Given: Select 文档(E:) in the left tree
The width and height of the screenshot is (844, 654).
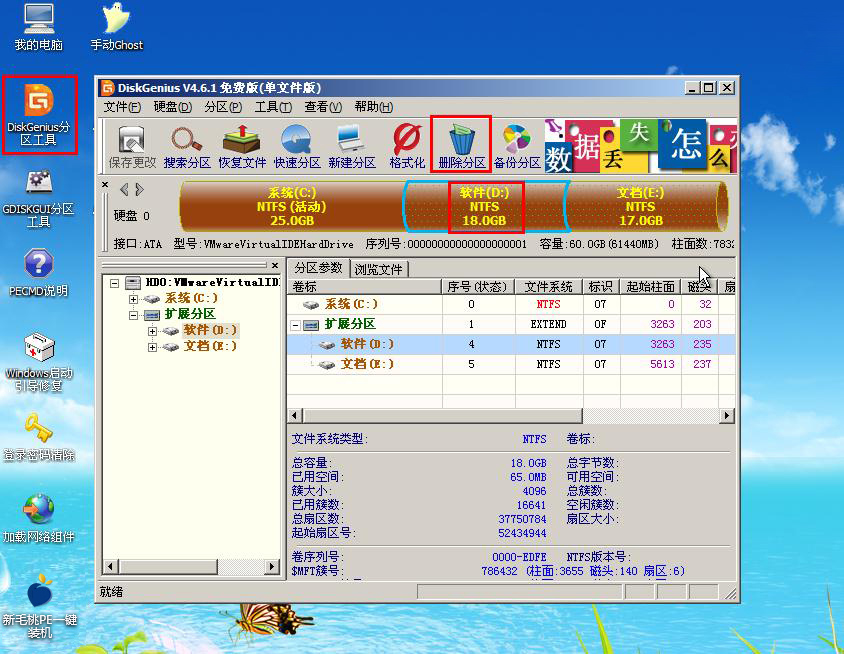Looking at the screenshot, I should tap(210, 346).
